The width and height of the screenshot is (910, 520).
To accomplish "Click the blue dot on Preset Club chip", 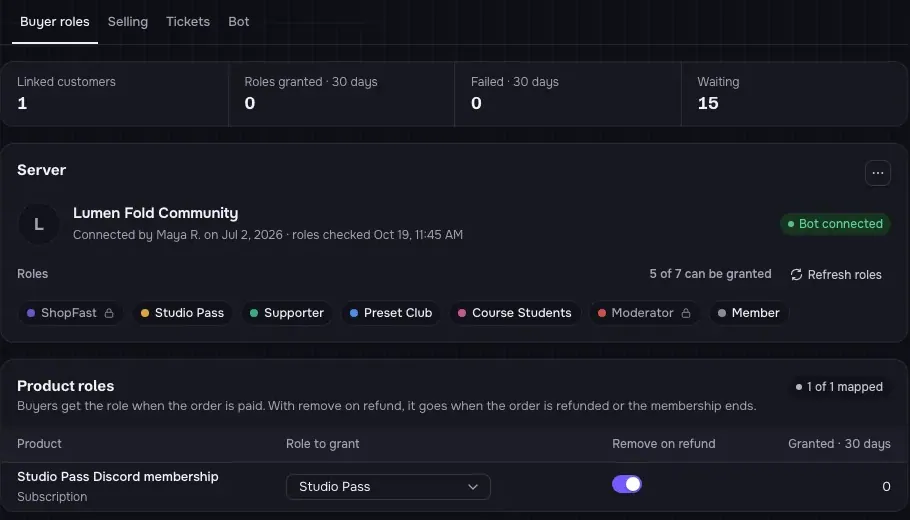I will (353, 313).
